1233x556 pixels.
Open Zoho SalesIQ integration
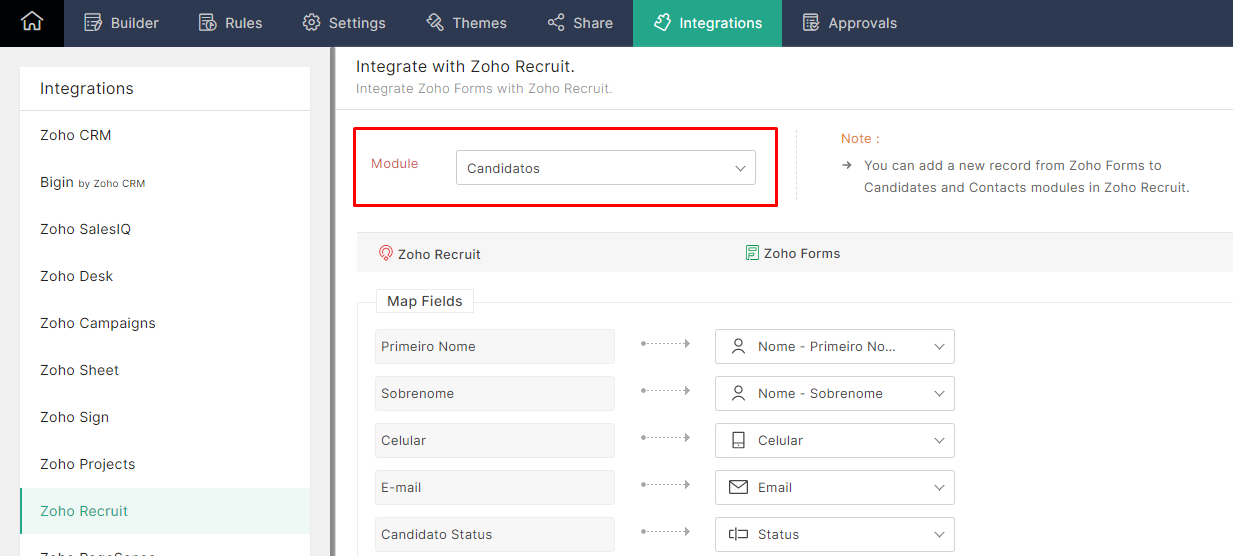85,229
